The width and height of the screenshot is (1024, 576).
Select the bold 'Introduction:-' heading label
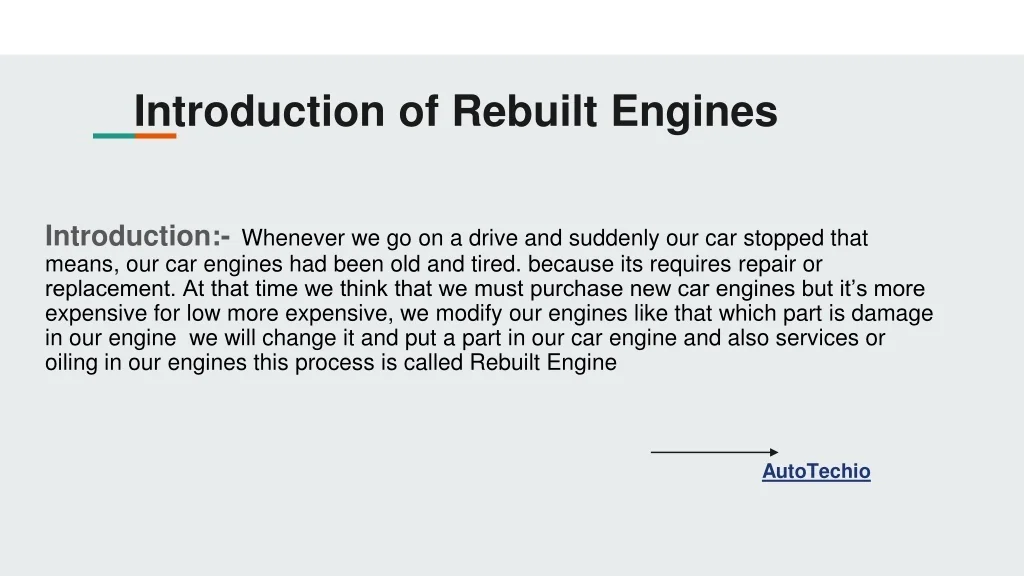coord(137,237)
